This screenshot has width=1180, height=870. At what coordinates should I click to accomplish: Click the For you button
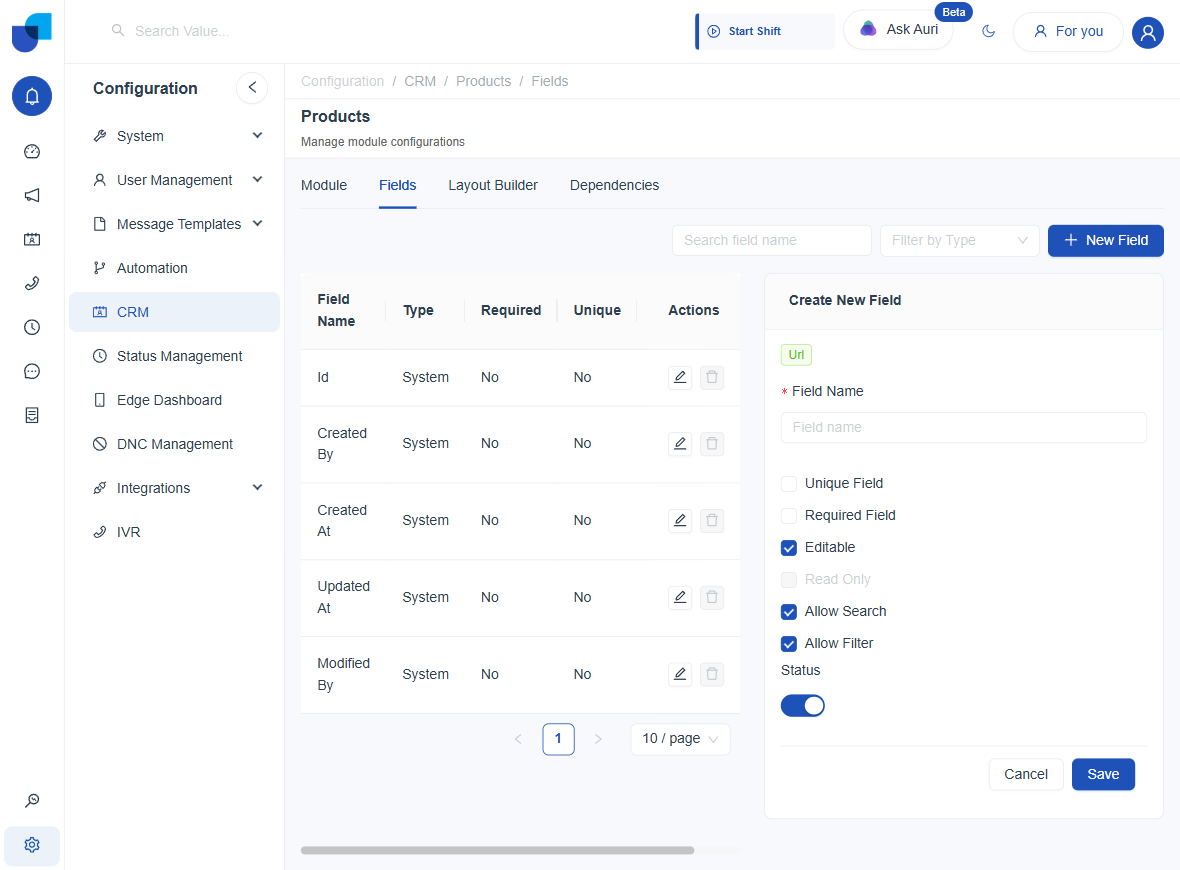tap(1068, 32)
